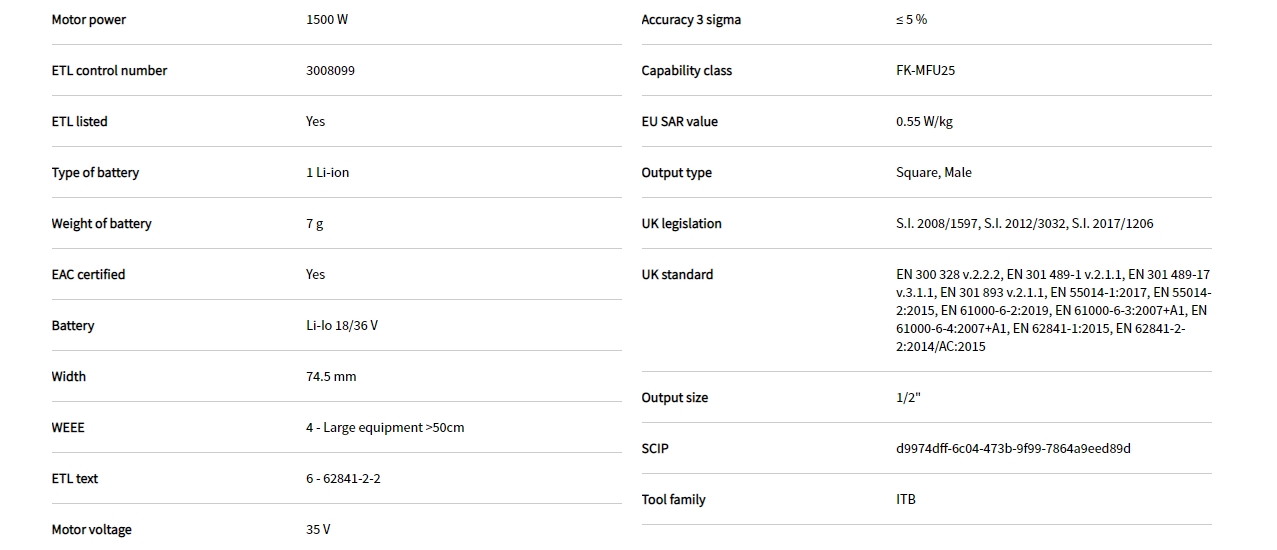Click the EAC certified label
1277x550 pixels.
coord(88,275)
